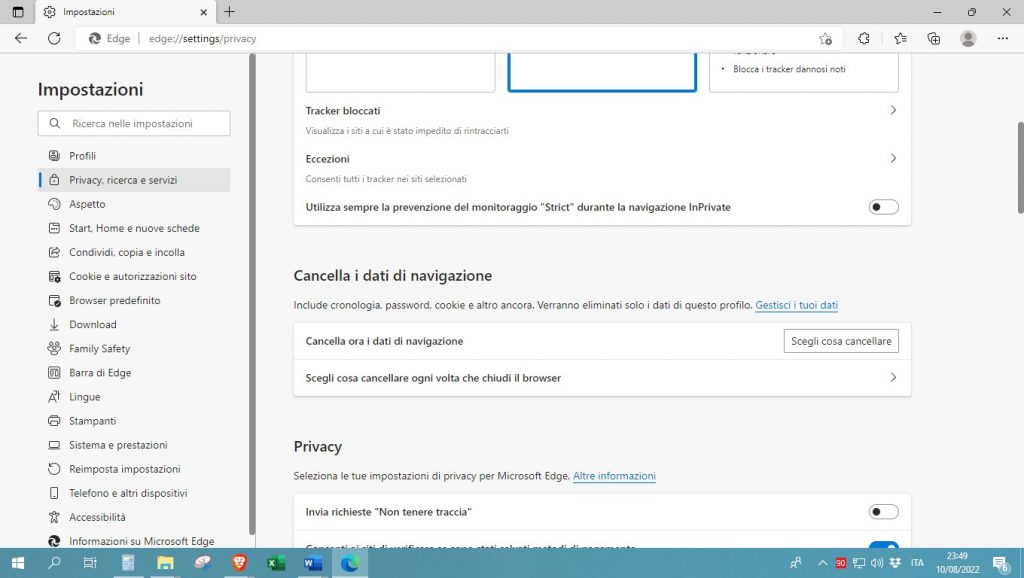Select Aspetto in the settings sidebar
1024x578 pixels.
point(87,204)
